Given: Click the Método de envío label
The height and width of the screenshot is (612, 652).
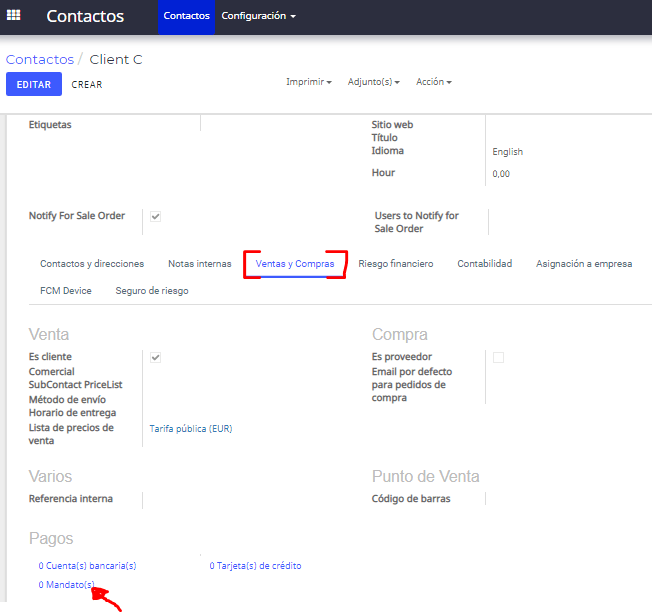Looking at the screenshot, I should pyautogui.click(x=67, y=400).
